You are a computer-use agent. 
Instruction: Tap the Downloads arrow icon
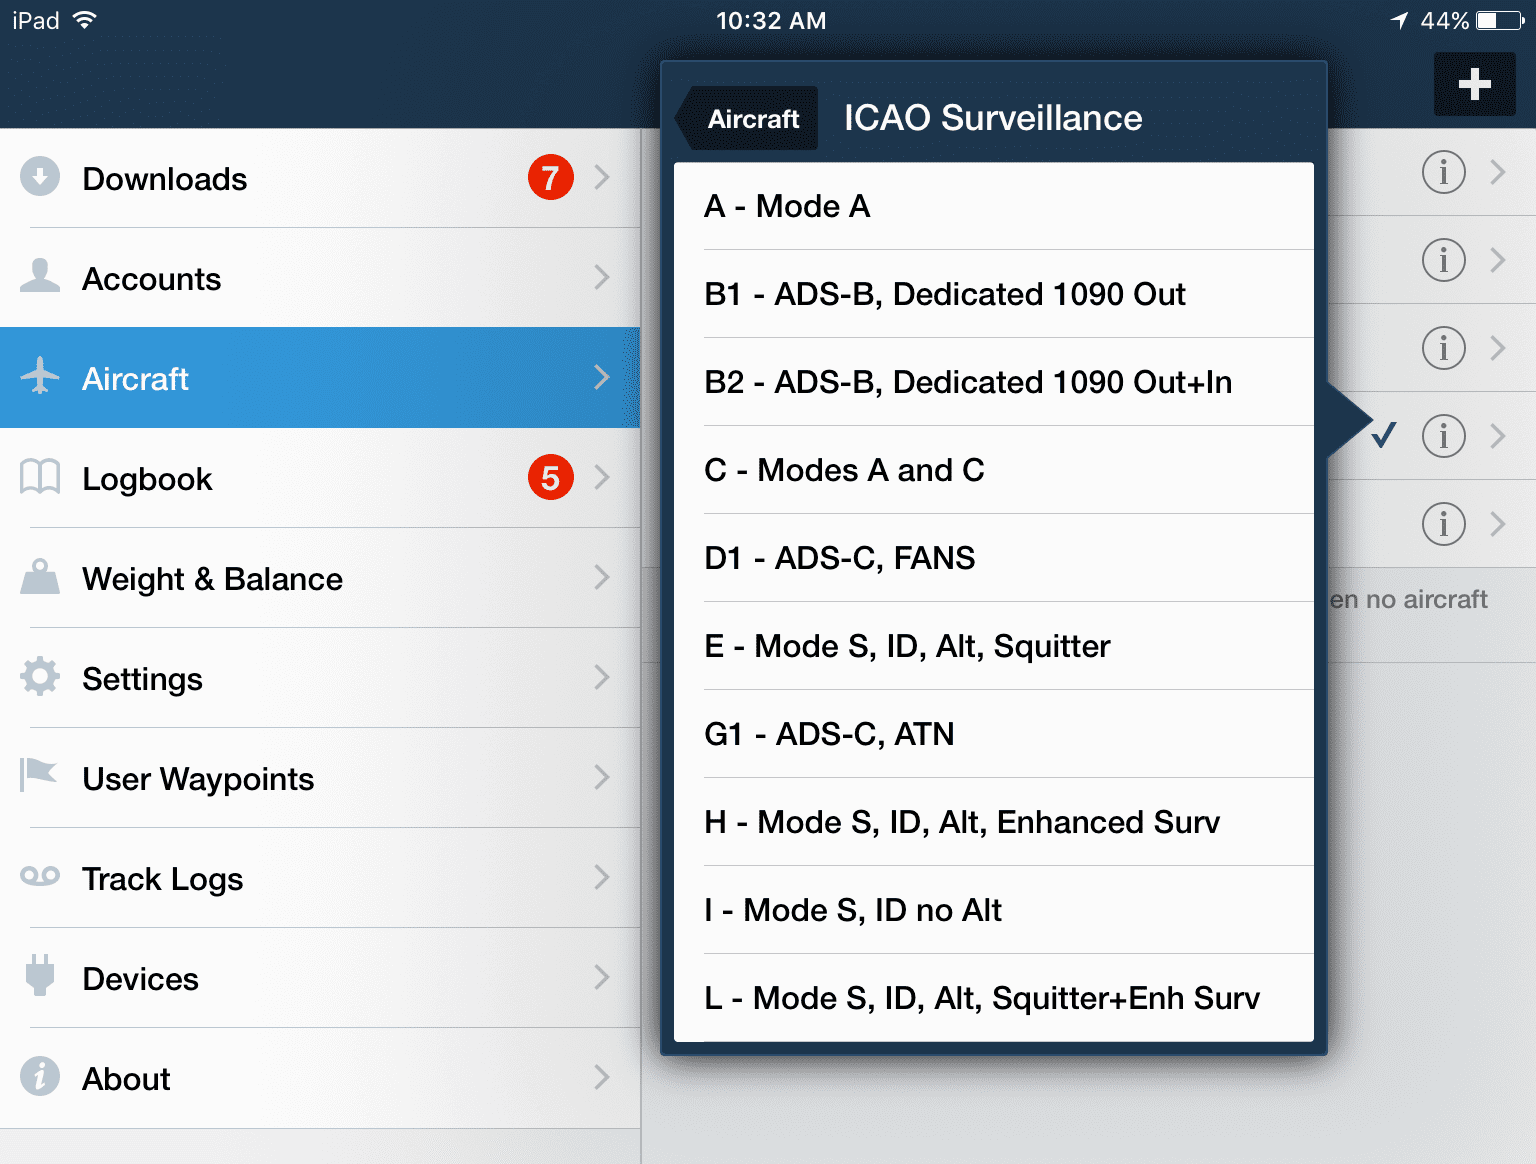[x=40, y=177]
